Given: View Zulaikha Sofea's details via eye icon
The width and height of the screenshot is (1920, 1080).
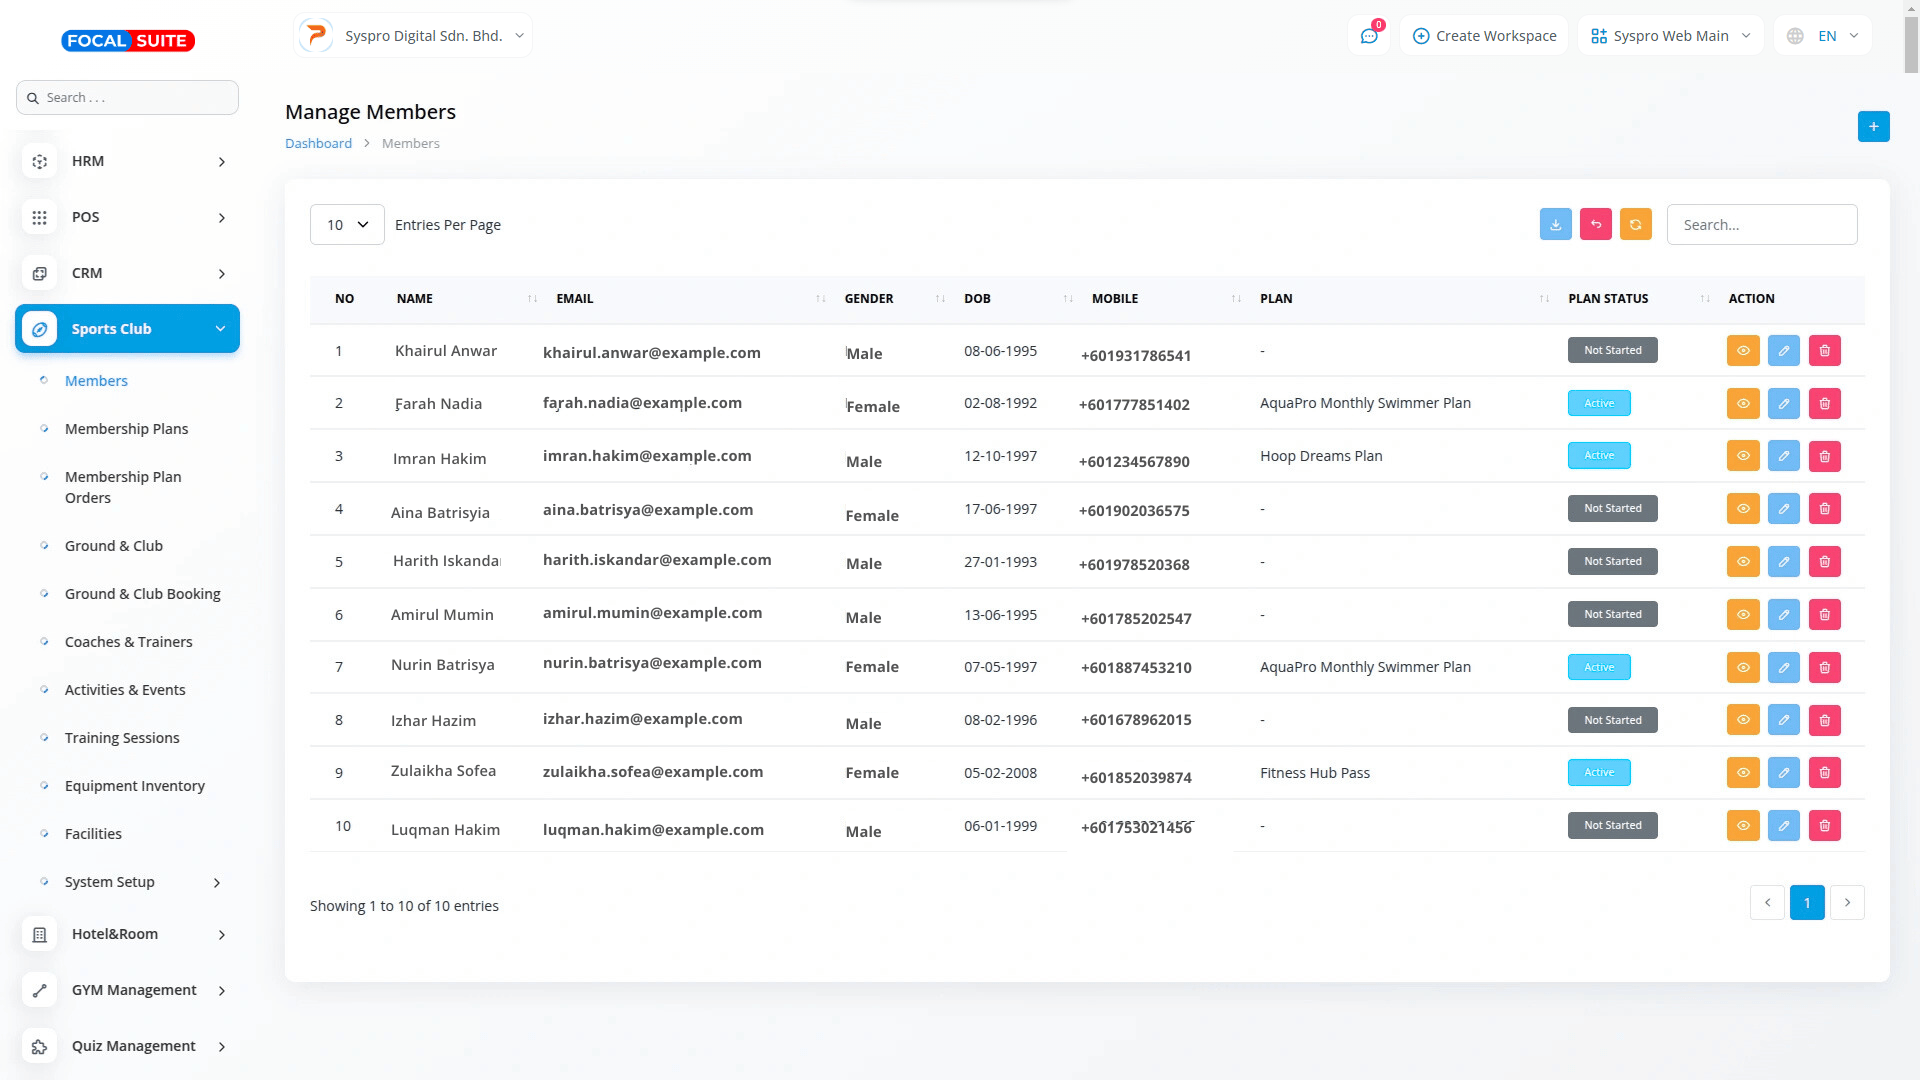Looking at the screenshot, I should point(1742,773).
